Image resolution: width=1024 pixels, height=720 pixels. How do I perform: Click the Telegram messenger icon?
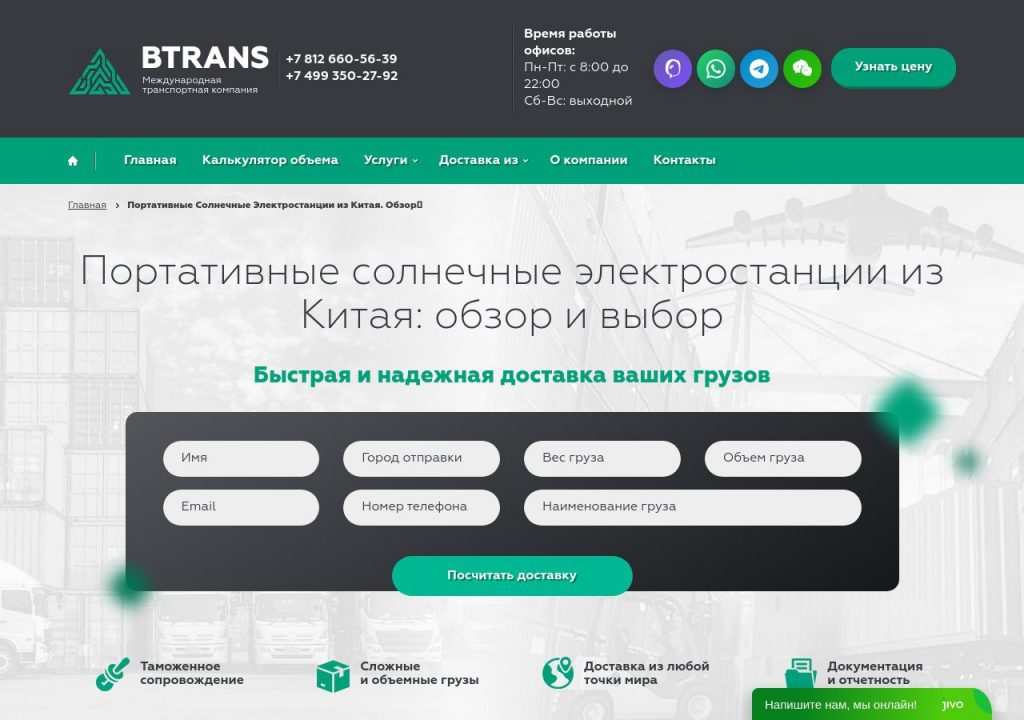(x=759, y=69)
